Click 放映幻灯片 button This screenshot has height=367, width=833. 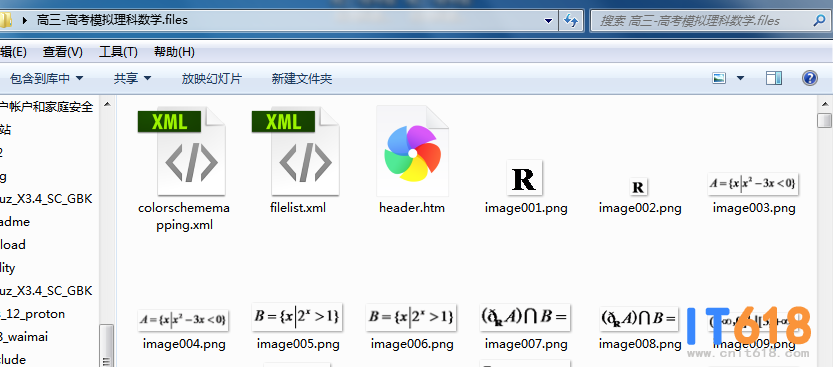[x=211, y=79]
